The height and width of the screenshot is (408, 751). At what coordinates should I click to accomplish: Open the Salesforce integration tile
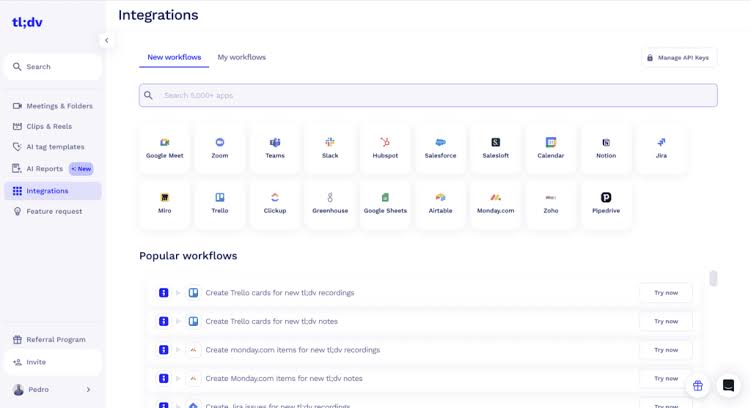pos(440,148)
